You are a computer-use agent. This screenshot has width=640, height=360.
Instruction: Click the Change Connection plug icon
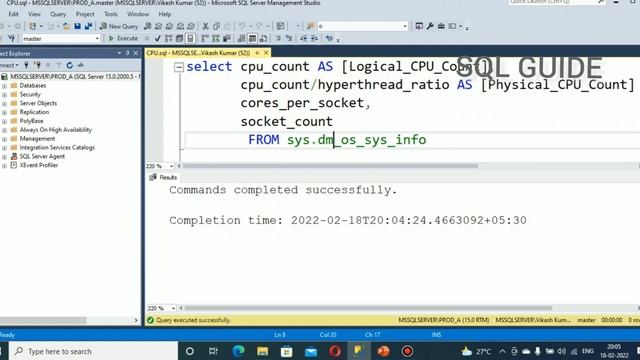[x=11, y=38]
